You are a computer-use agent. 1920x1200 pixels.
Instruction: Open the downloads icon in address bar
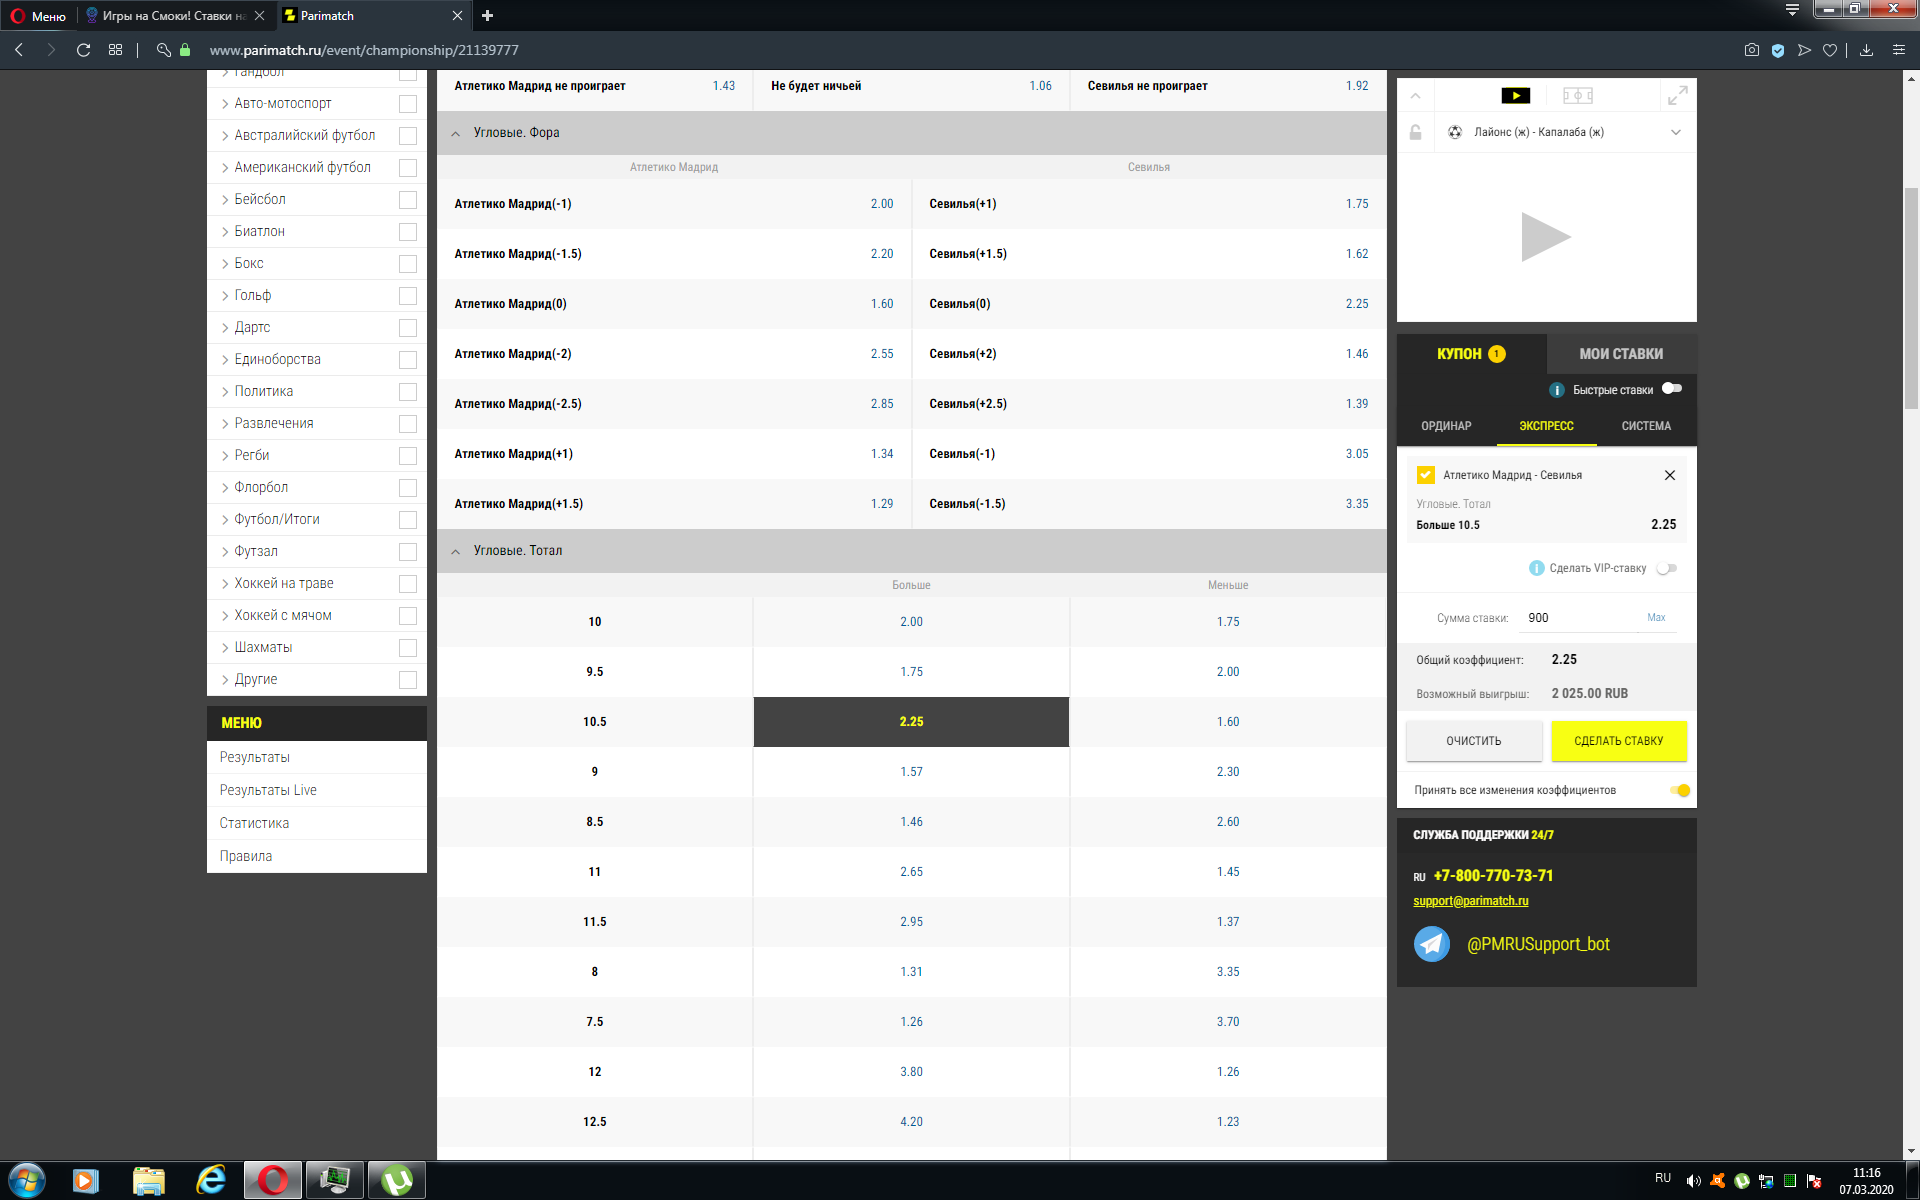pyautogui.click(x=1866, y=50)
